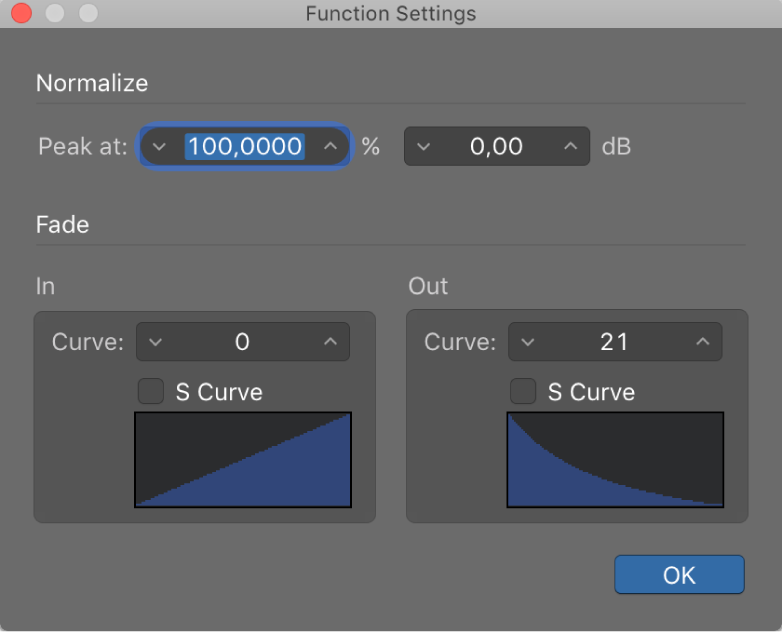Increase the Peak at percent value
The width and height of the screenshot is (782, 633).
330,146
